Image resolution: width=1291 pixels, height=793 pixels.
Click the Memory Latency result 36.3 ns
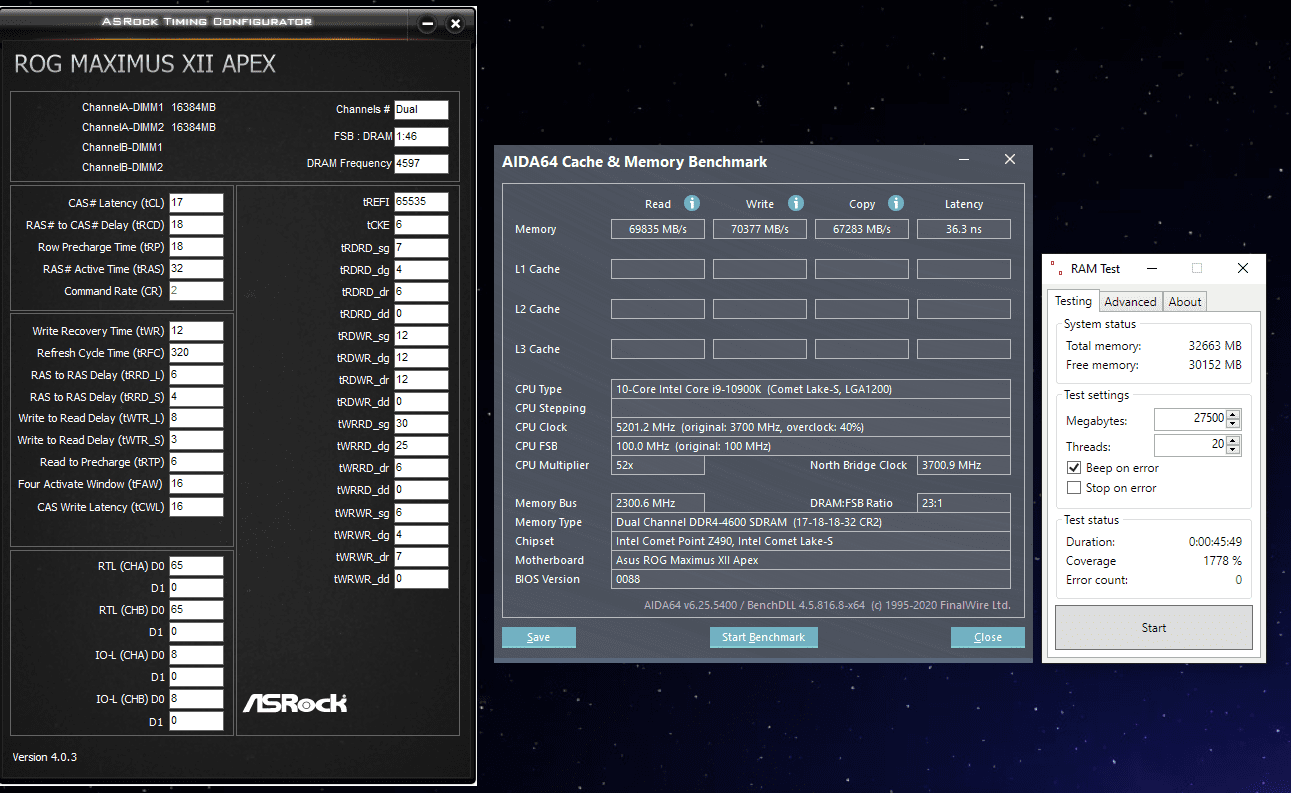(x=964, y=229)
